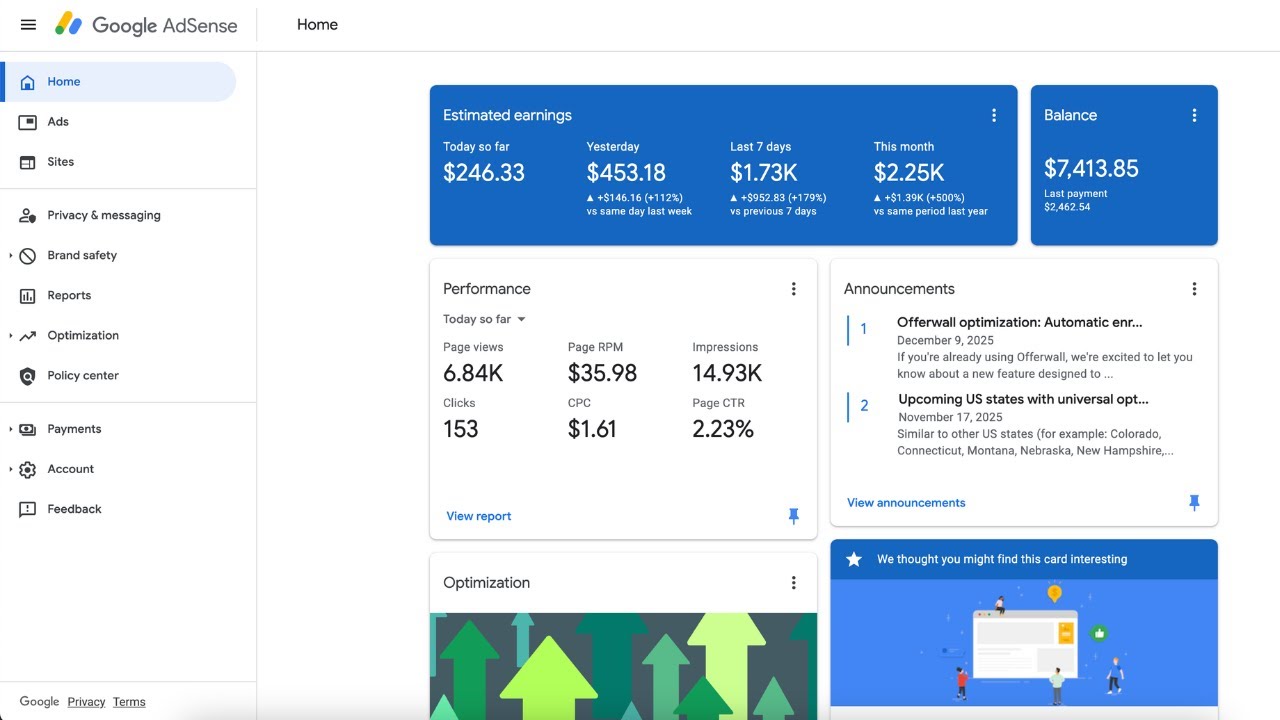Click the This month $2.25K value
The image size is (1280, 720).
909,172
